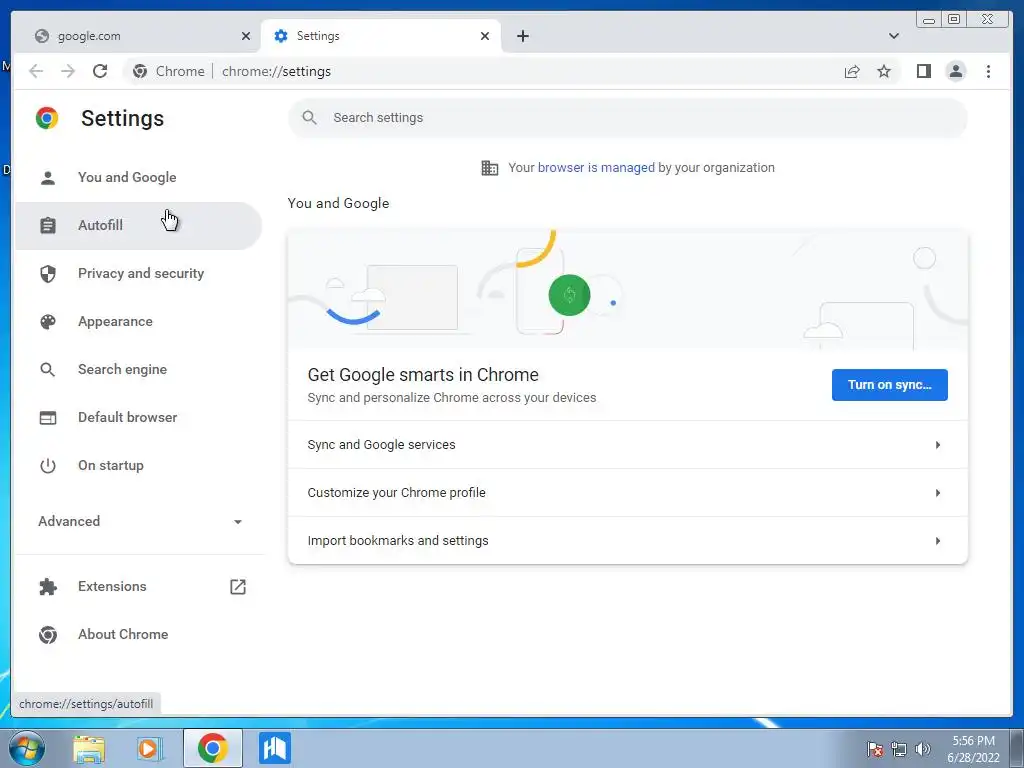Screen dimensions: 1024x768
Task: Open Customize your Chrome profile row
Action: coord(628,493)
